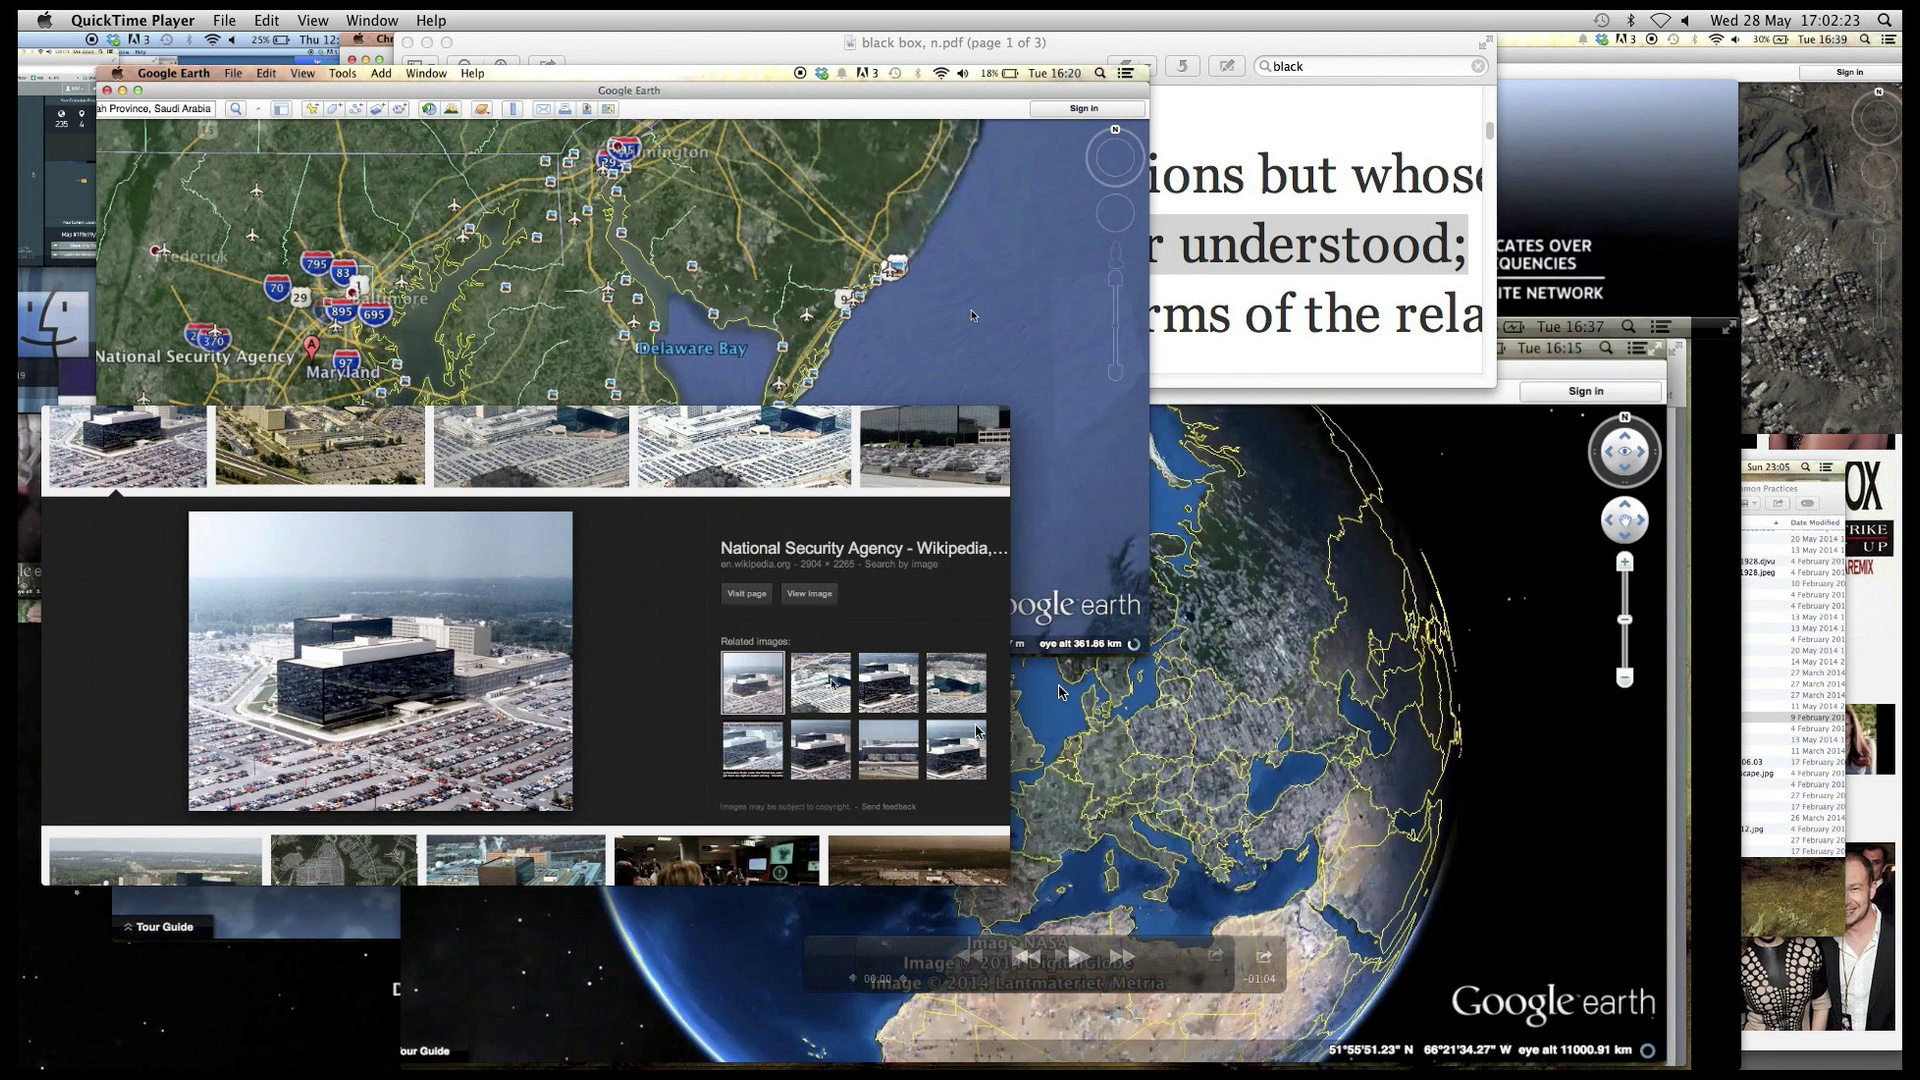Viewport: 1920px width, 1080px height.
Task: Click the Email envelope icon in Google Earth
Action: pyautogui.click(x=543, y=109)
